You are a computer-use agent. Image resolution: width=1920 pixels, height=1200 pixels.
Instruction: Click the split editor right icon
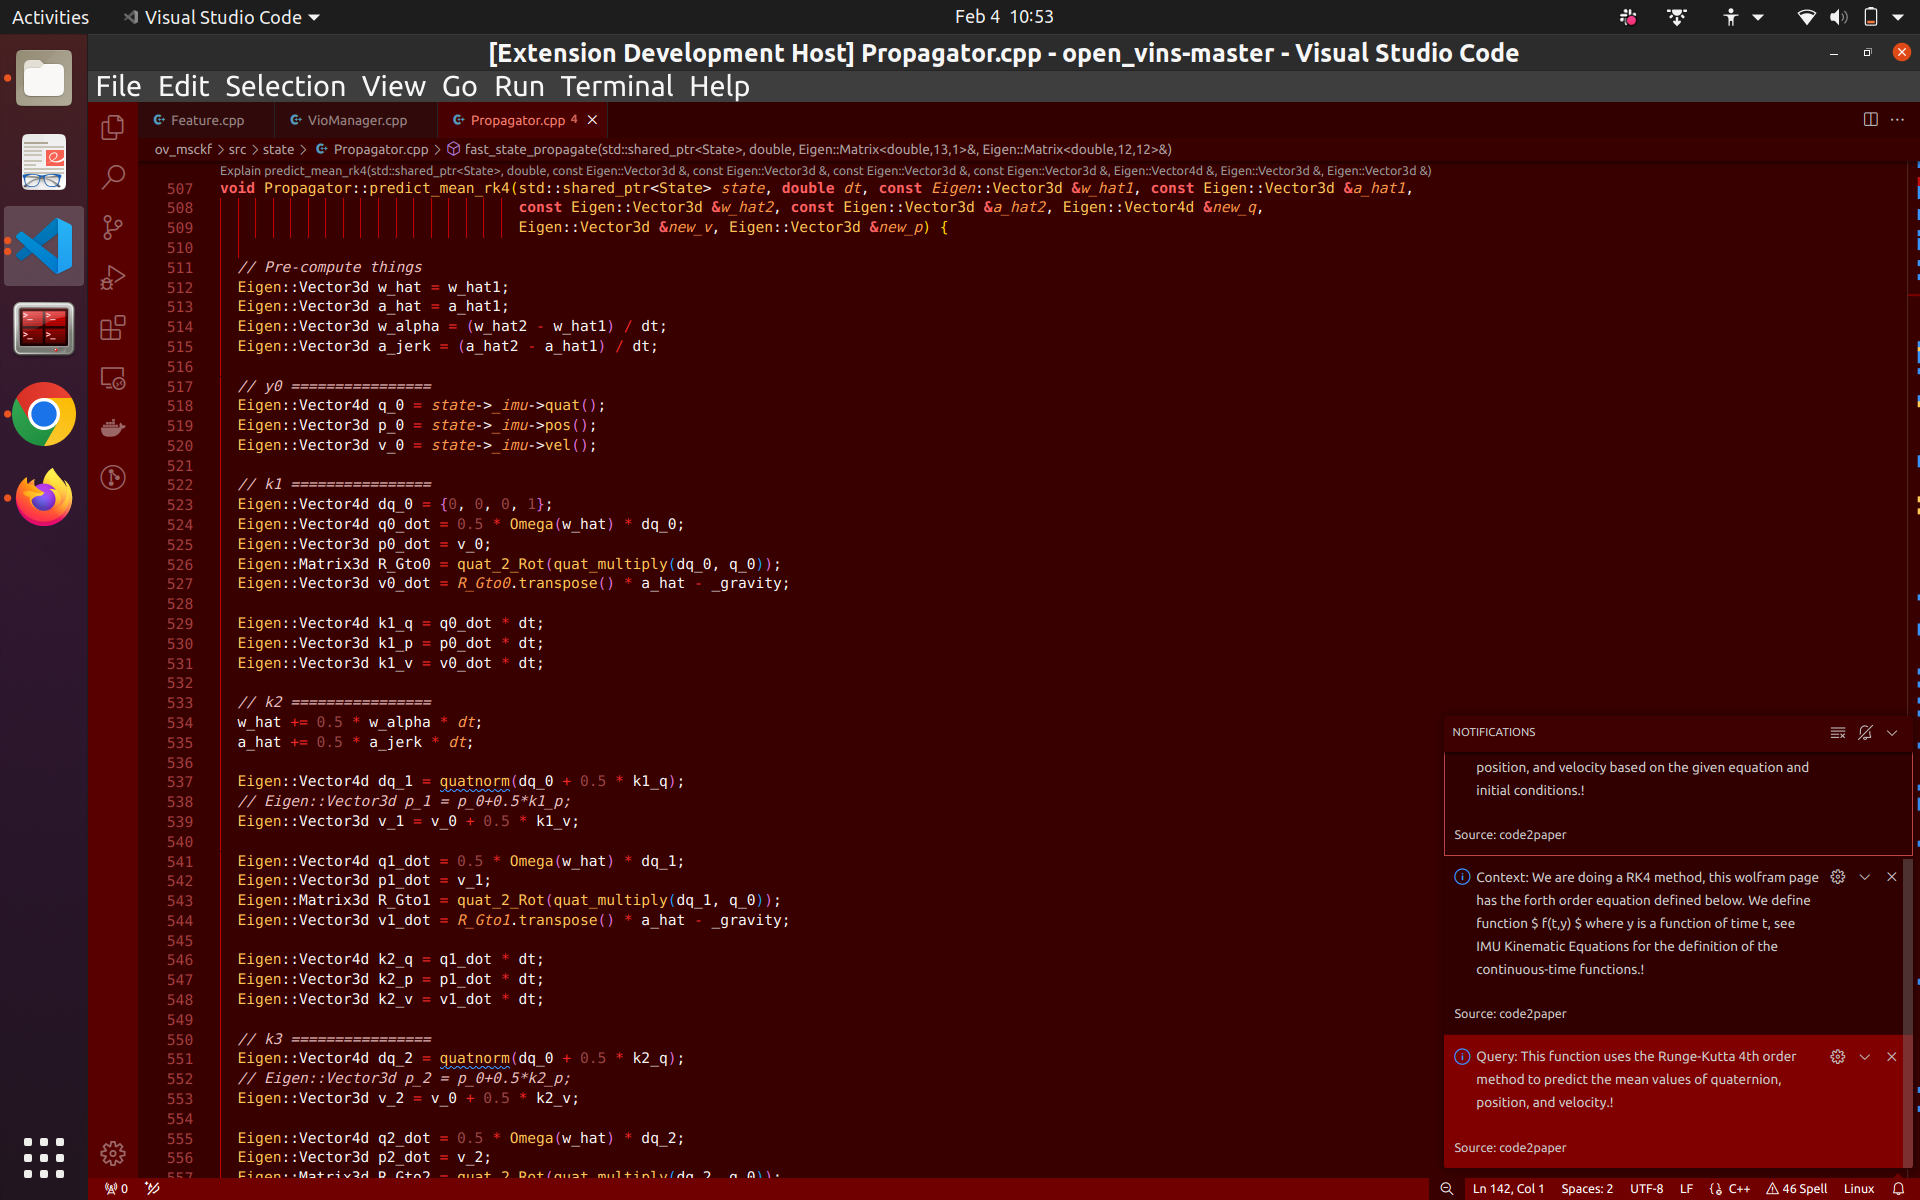click(1870, 119)
